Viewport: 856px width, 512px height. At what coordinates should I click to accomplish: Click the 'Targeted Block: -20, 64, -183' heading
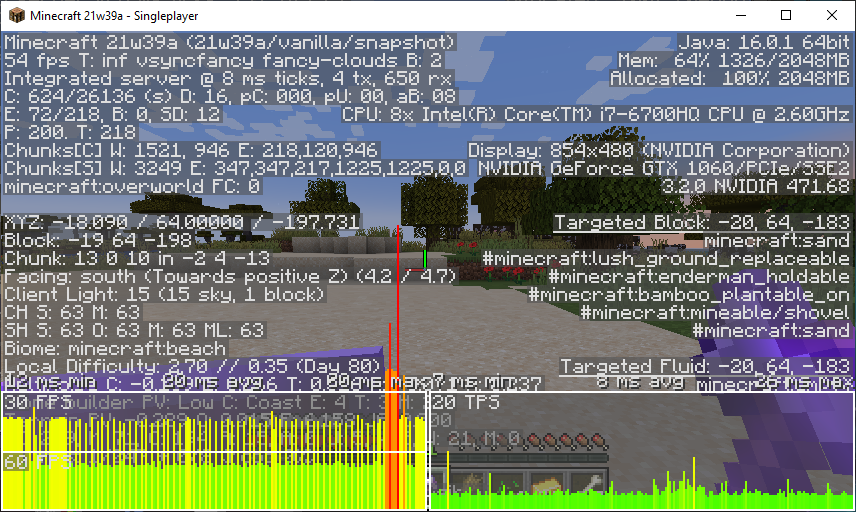click(703, 223)
